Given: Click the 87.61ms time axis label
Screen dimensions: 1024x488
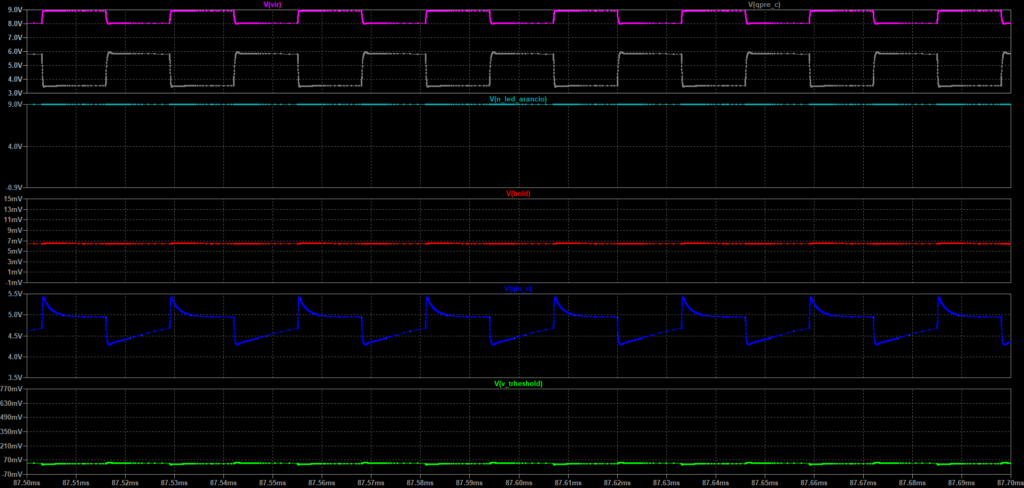Looking at the screenshot, I should pyautogui.click(x=568, y=483).
